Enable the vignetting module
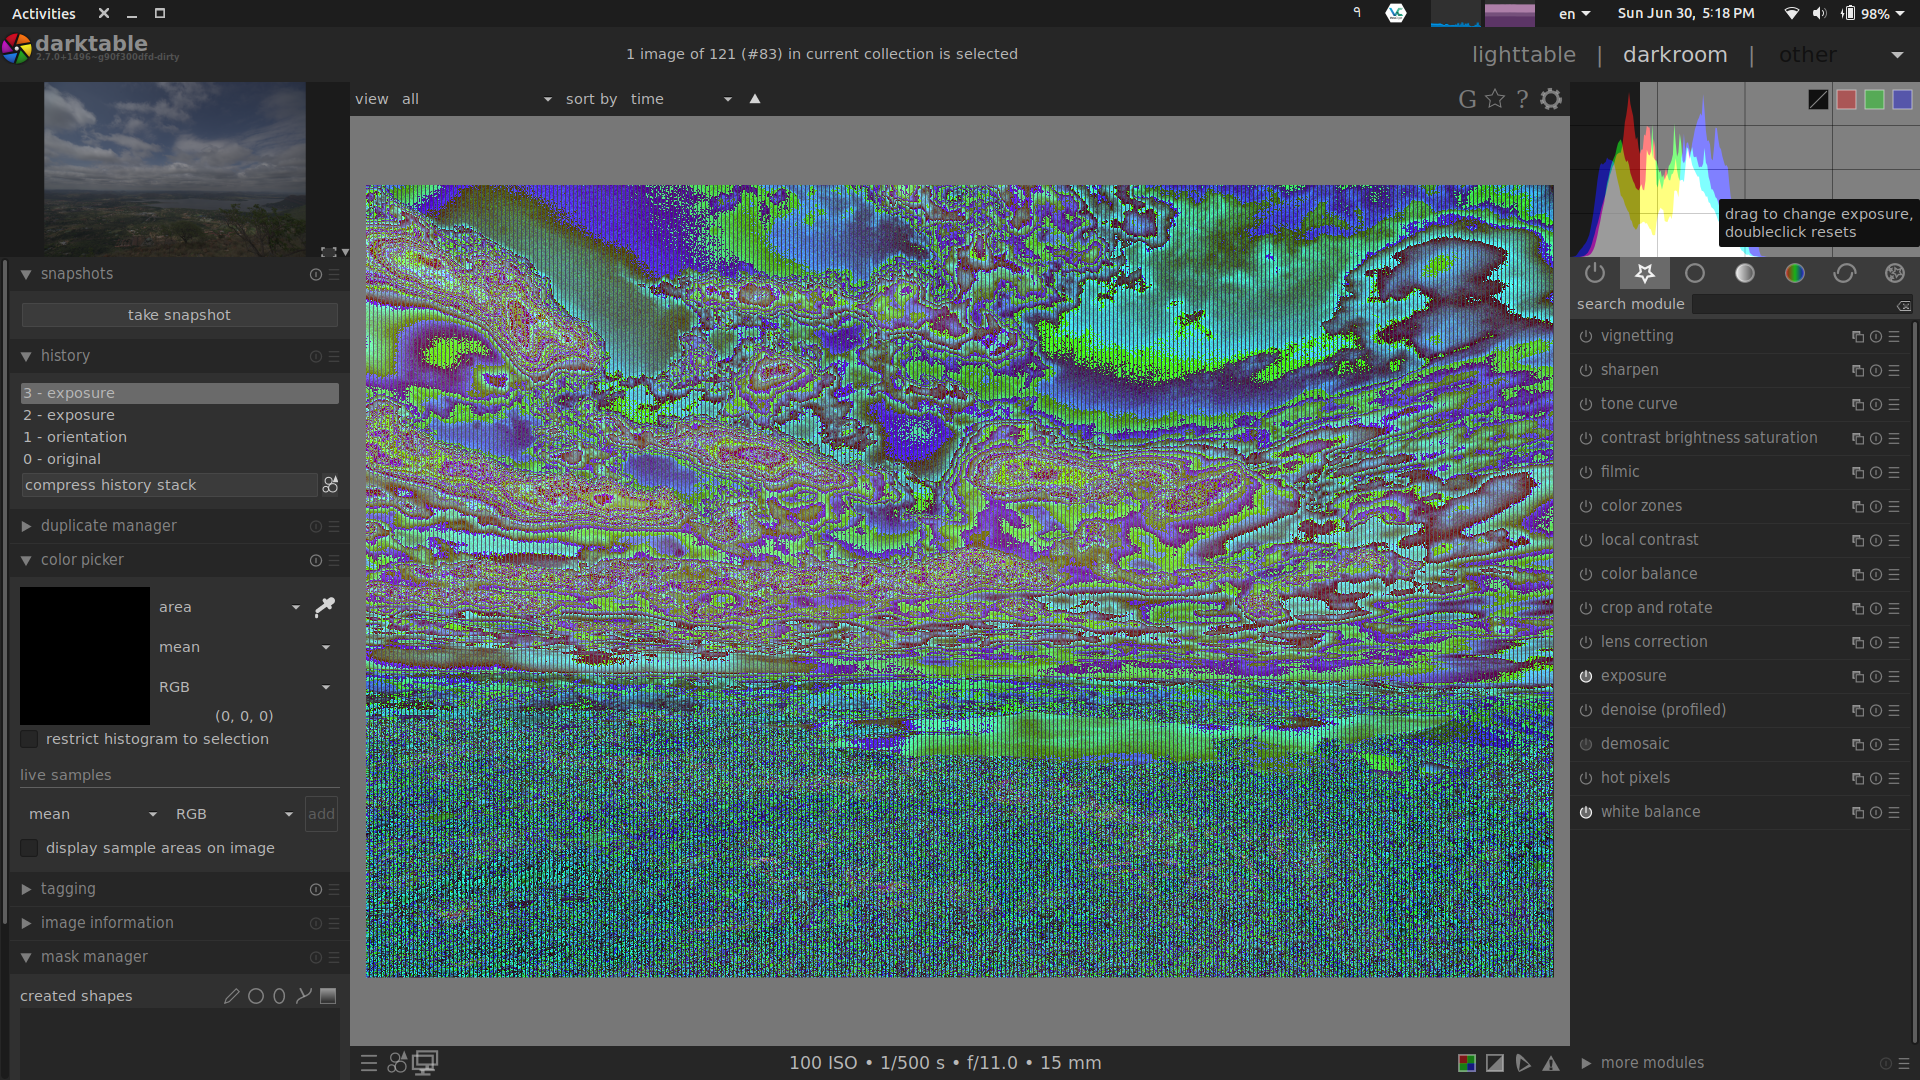Image resolution: width=1920 pixels, height=1080 pixels. pos(1586,337)
